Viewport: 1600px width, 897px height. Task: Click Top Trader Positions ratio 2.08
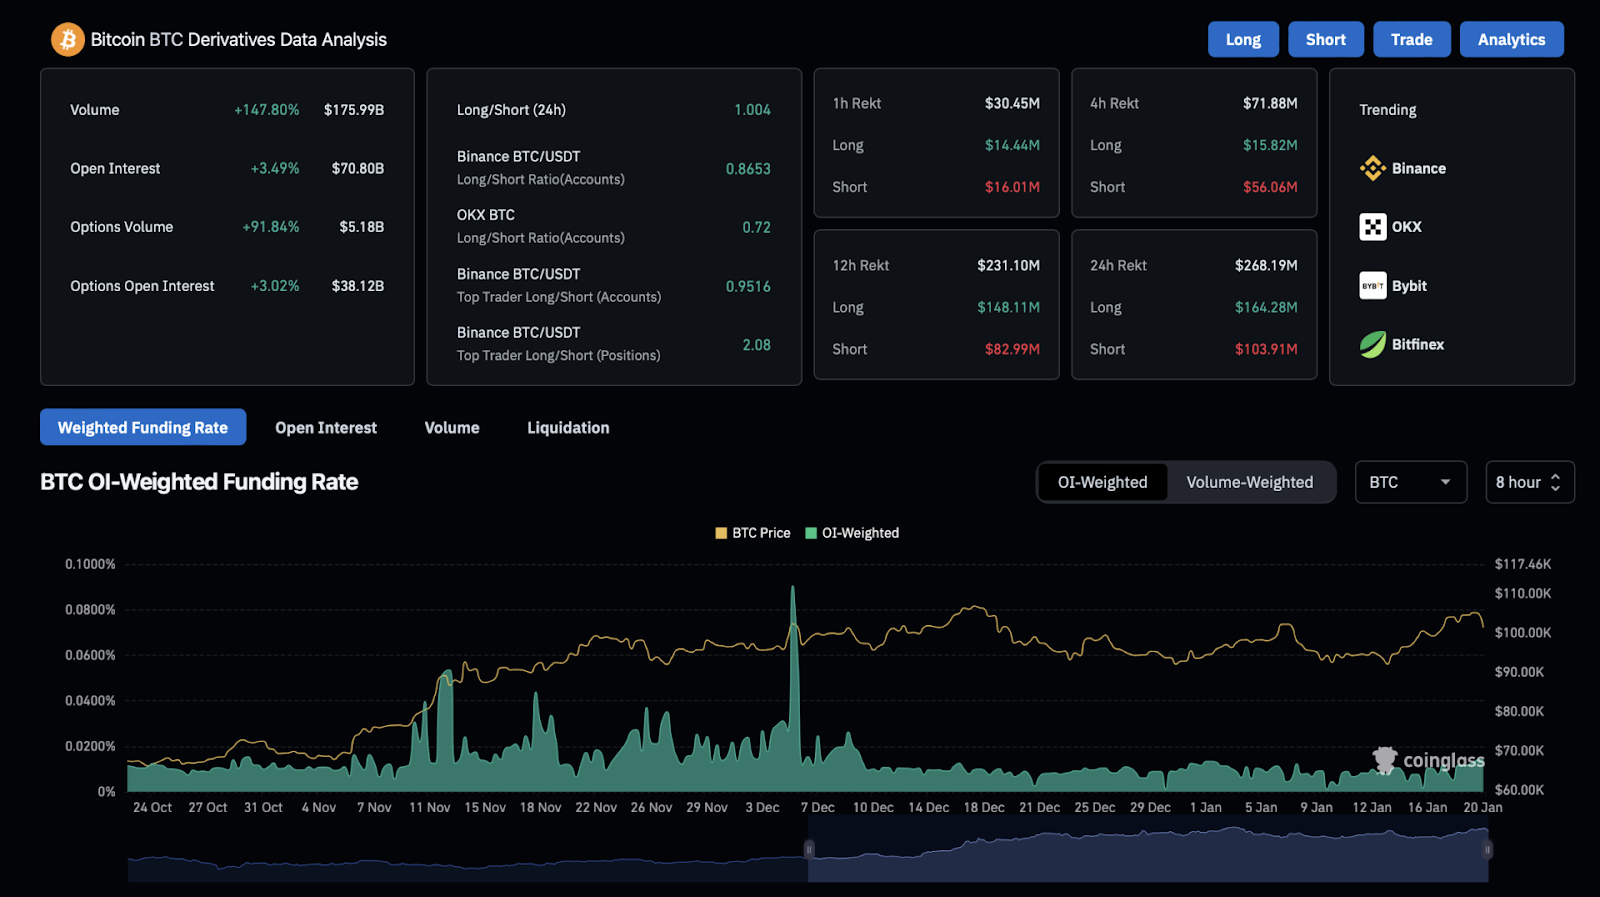pyautogui.click(x=757, y=345)
